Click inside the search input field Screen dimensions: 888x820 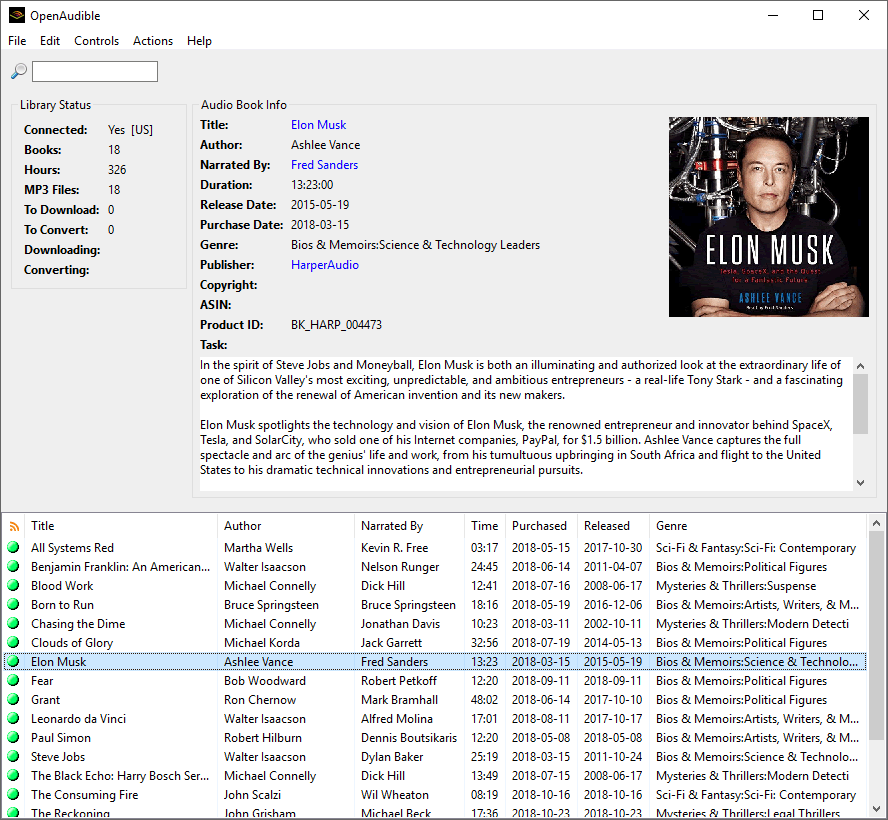point(94,71)
